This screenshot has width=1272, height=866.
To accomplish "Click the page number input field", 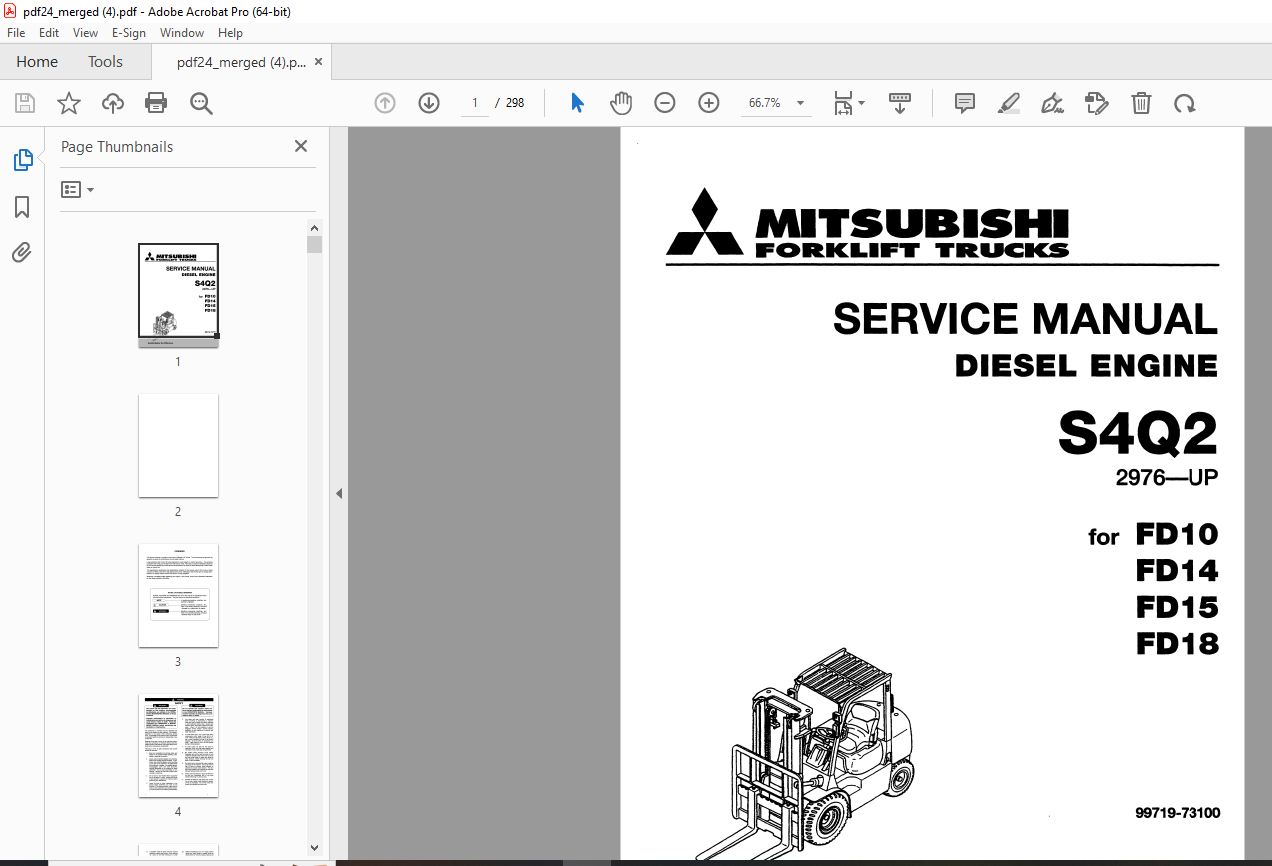I will [x=474, y=103].
